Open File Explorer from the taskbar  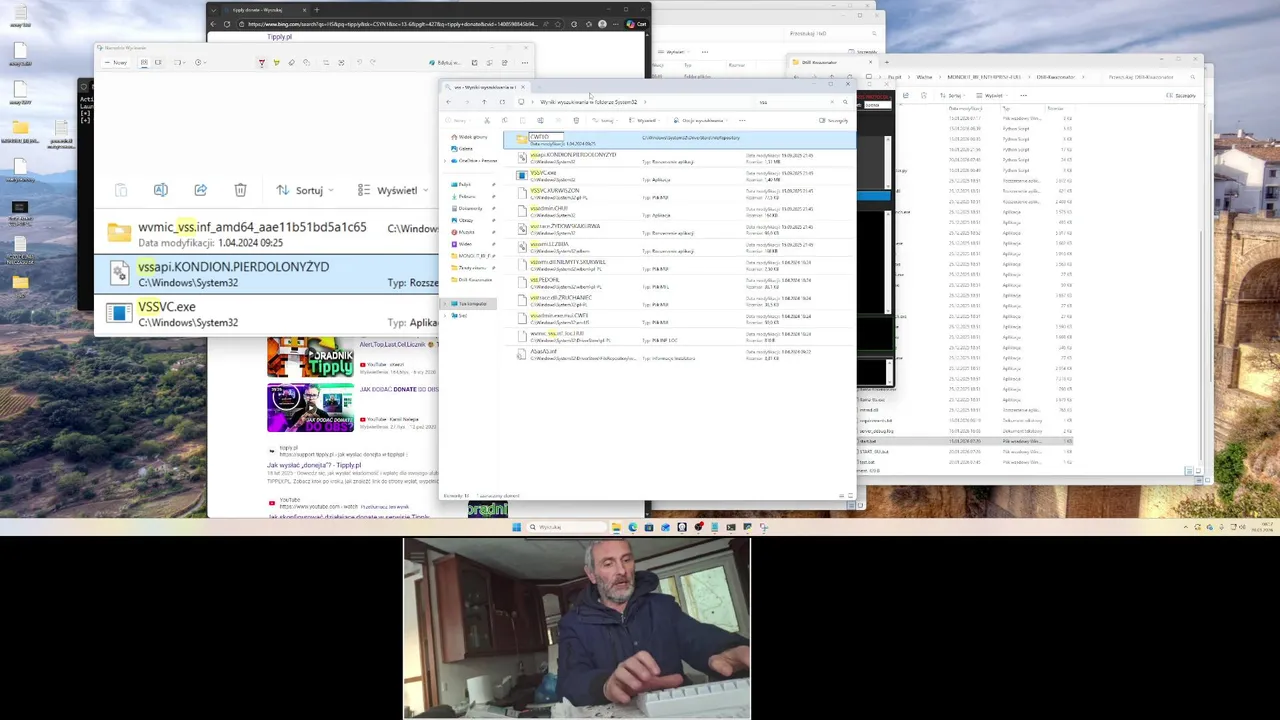click(x=616, y=527)
